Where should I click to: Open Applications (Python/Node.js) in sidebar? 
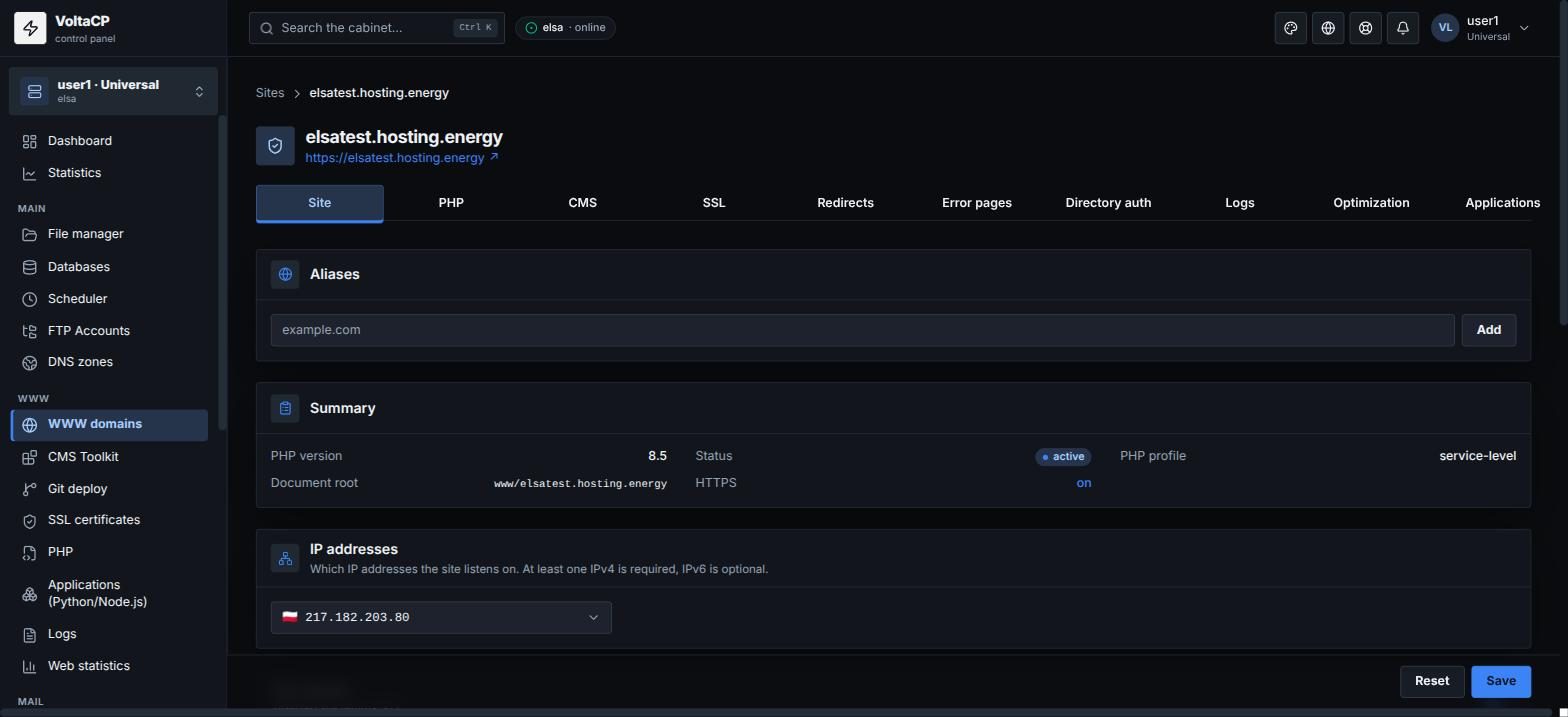[x=110, y=593]
